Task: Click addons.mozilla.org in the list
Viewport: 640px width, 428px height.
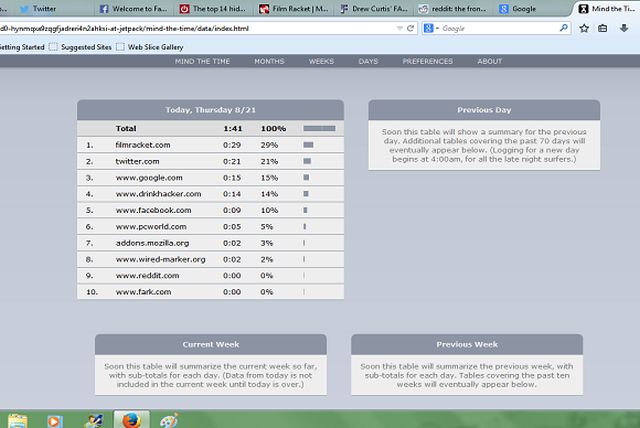Action: pyautogui.click(x=152, y=243)
